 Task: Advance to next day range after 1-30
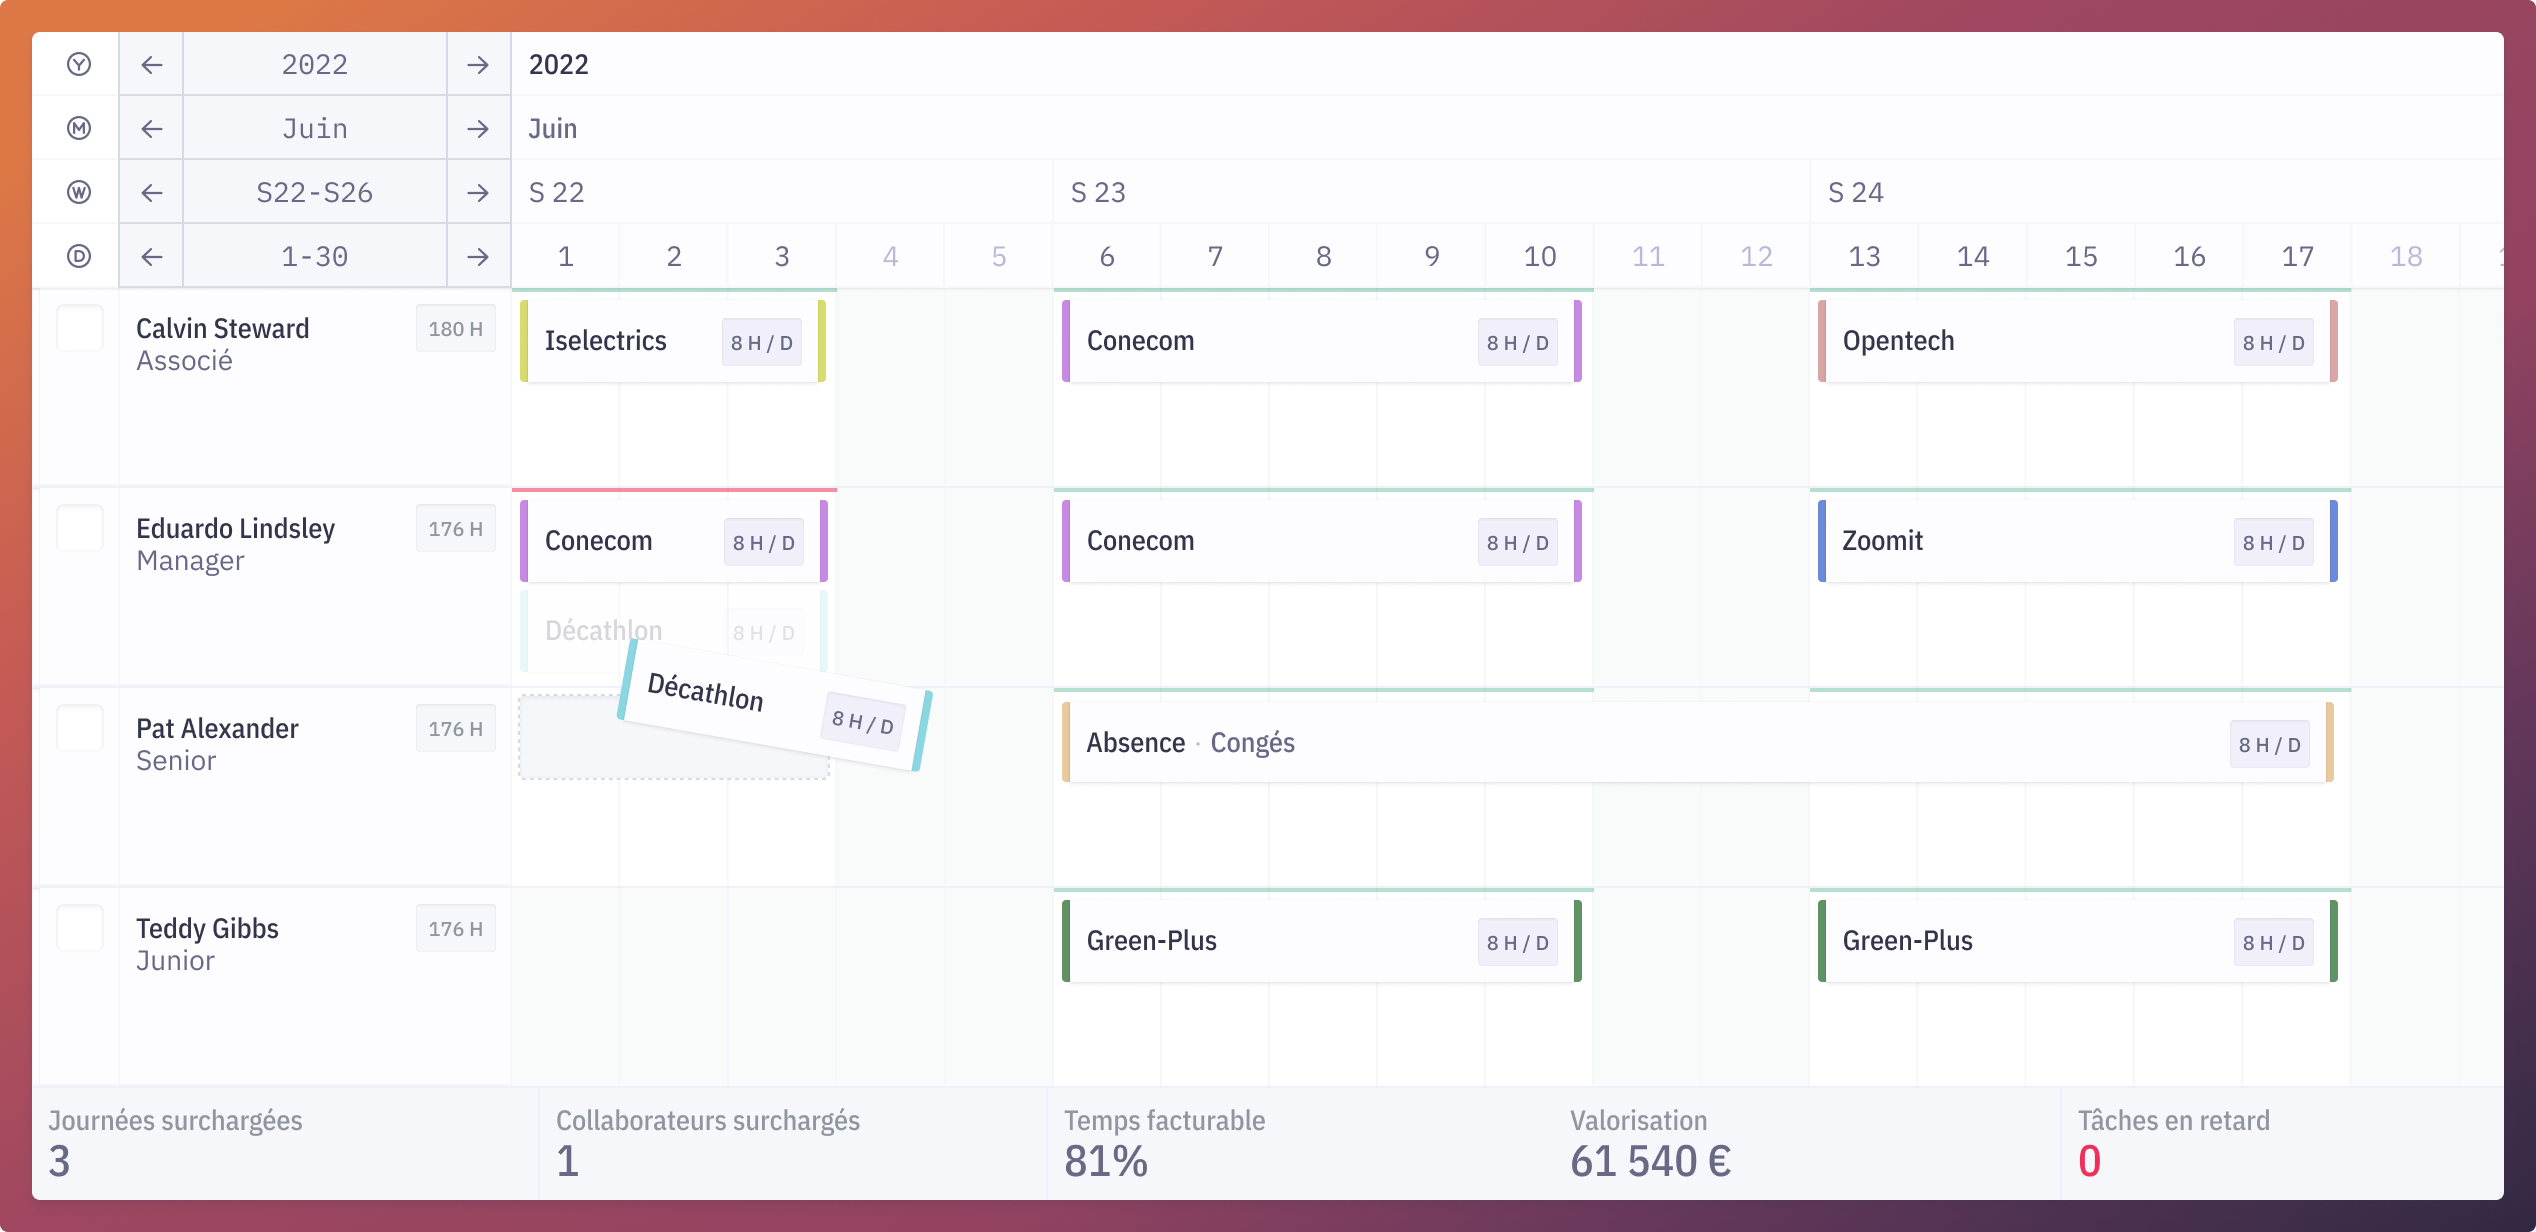[478, 256]
